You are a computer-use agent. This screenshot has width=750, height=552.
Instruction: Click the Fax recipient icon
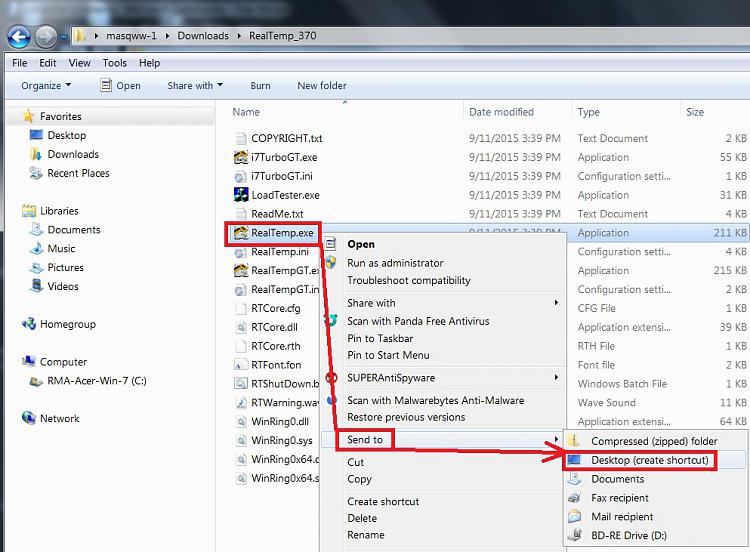click(575, 497)
